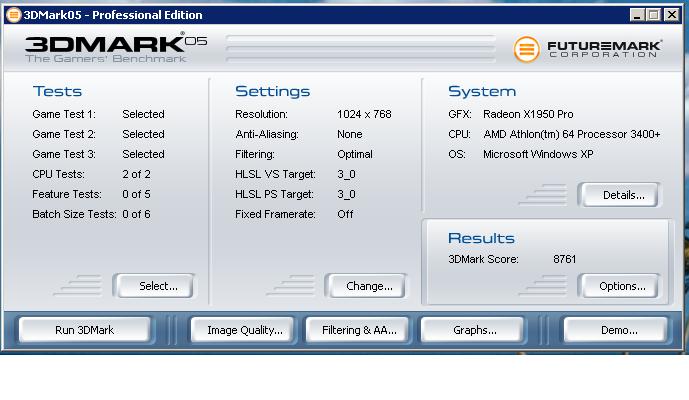Open Image Quality... dialog
This screenshot has height=400, width=689.
pyautogui.click(x=243, y=330)
